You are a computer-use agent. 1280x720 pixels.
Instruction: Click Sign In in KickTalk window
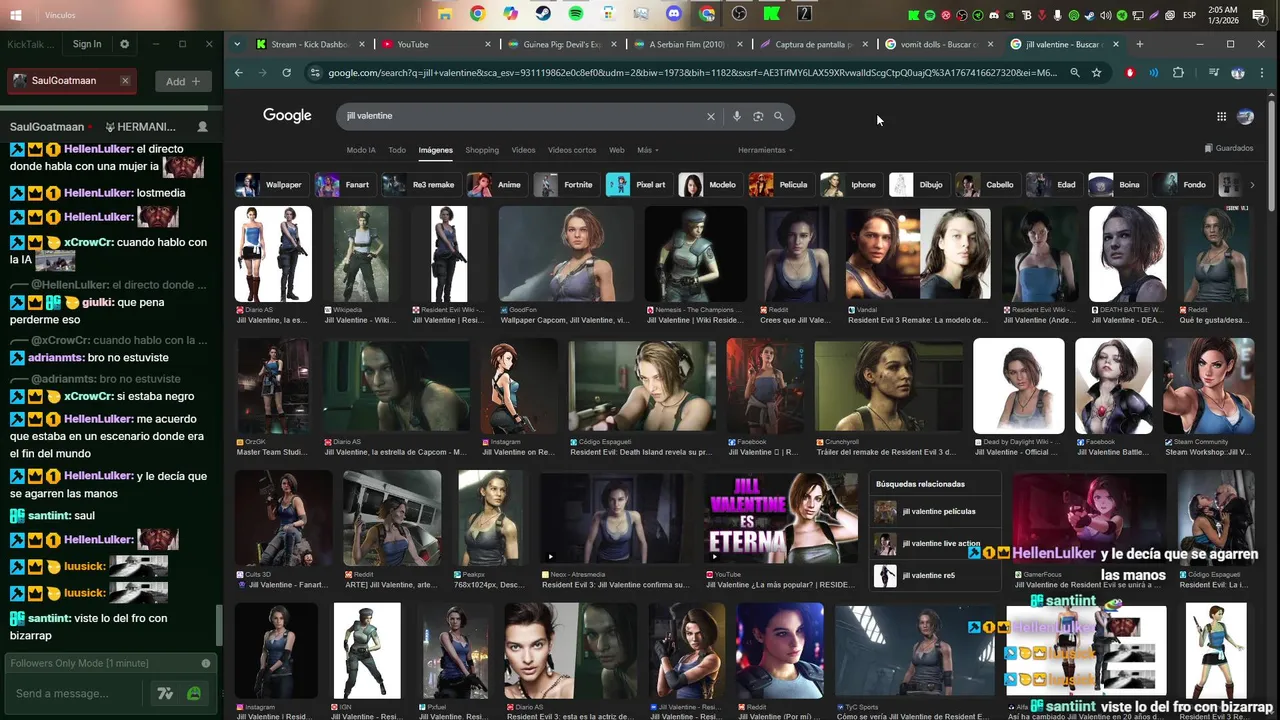coord(87,44)
